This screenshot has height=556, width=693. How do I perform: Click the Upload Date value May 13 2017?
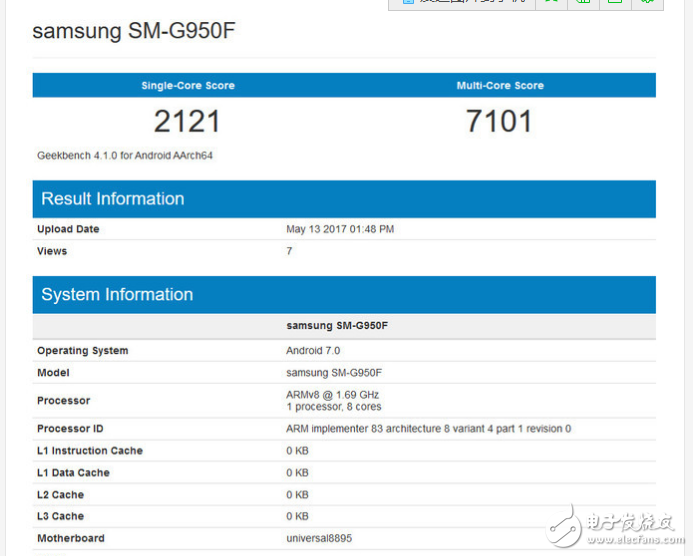[x=340, y=229]
